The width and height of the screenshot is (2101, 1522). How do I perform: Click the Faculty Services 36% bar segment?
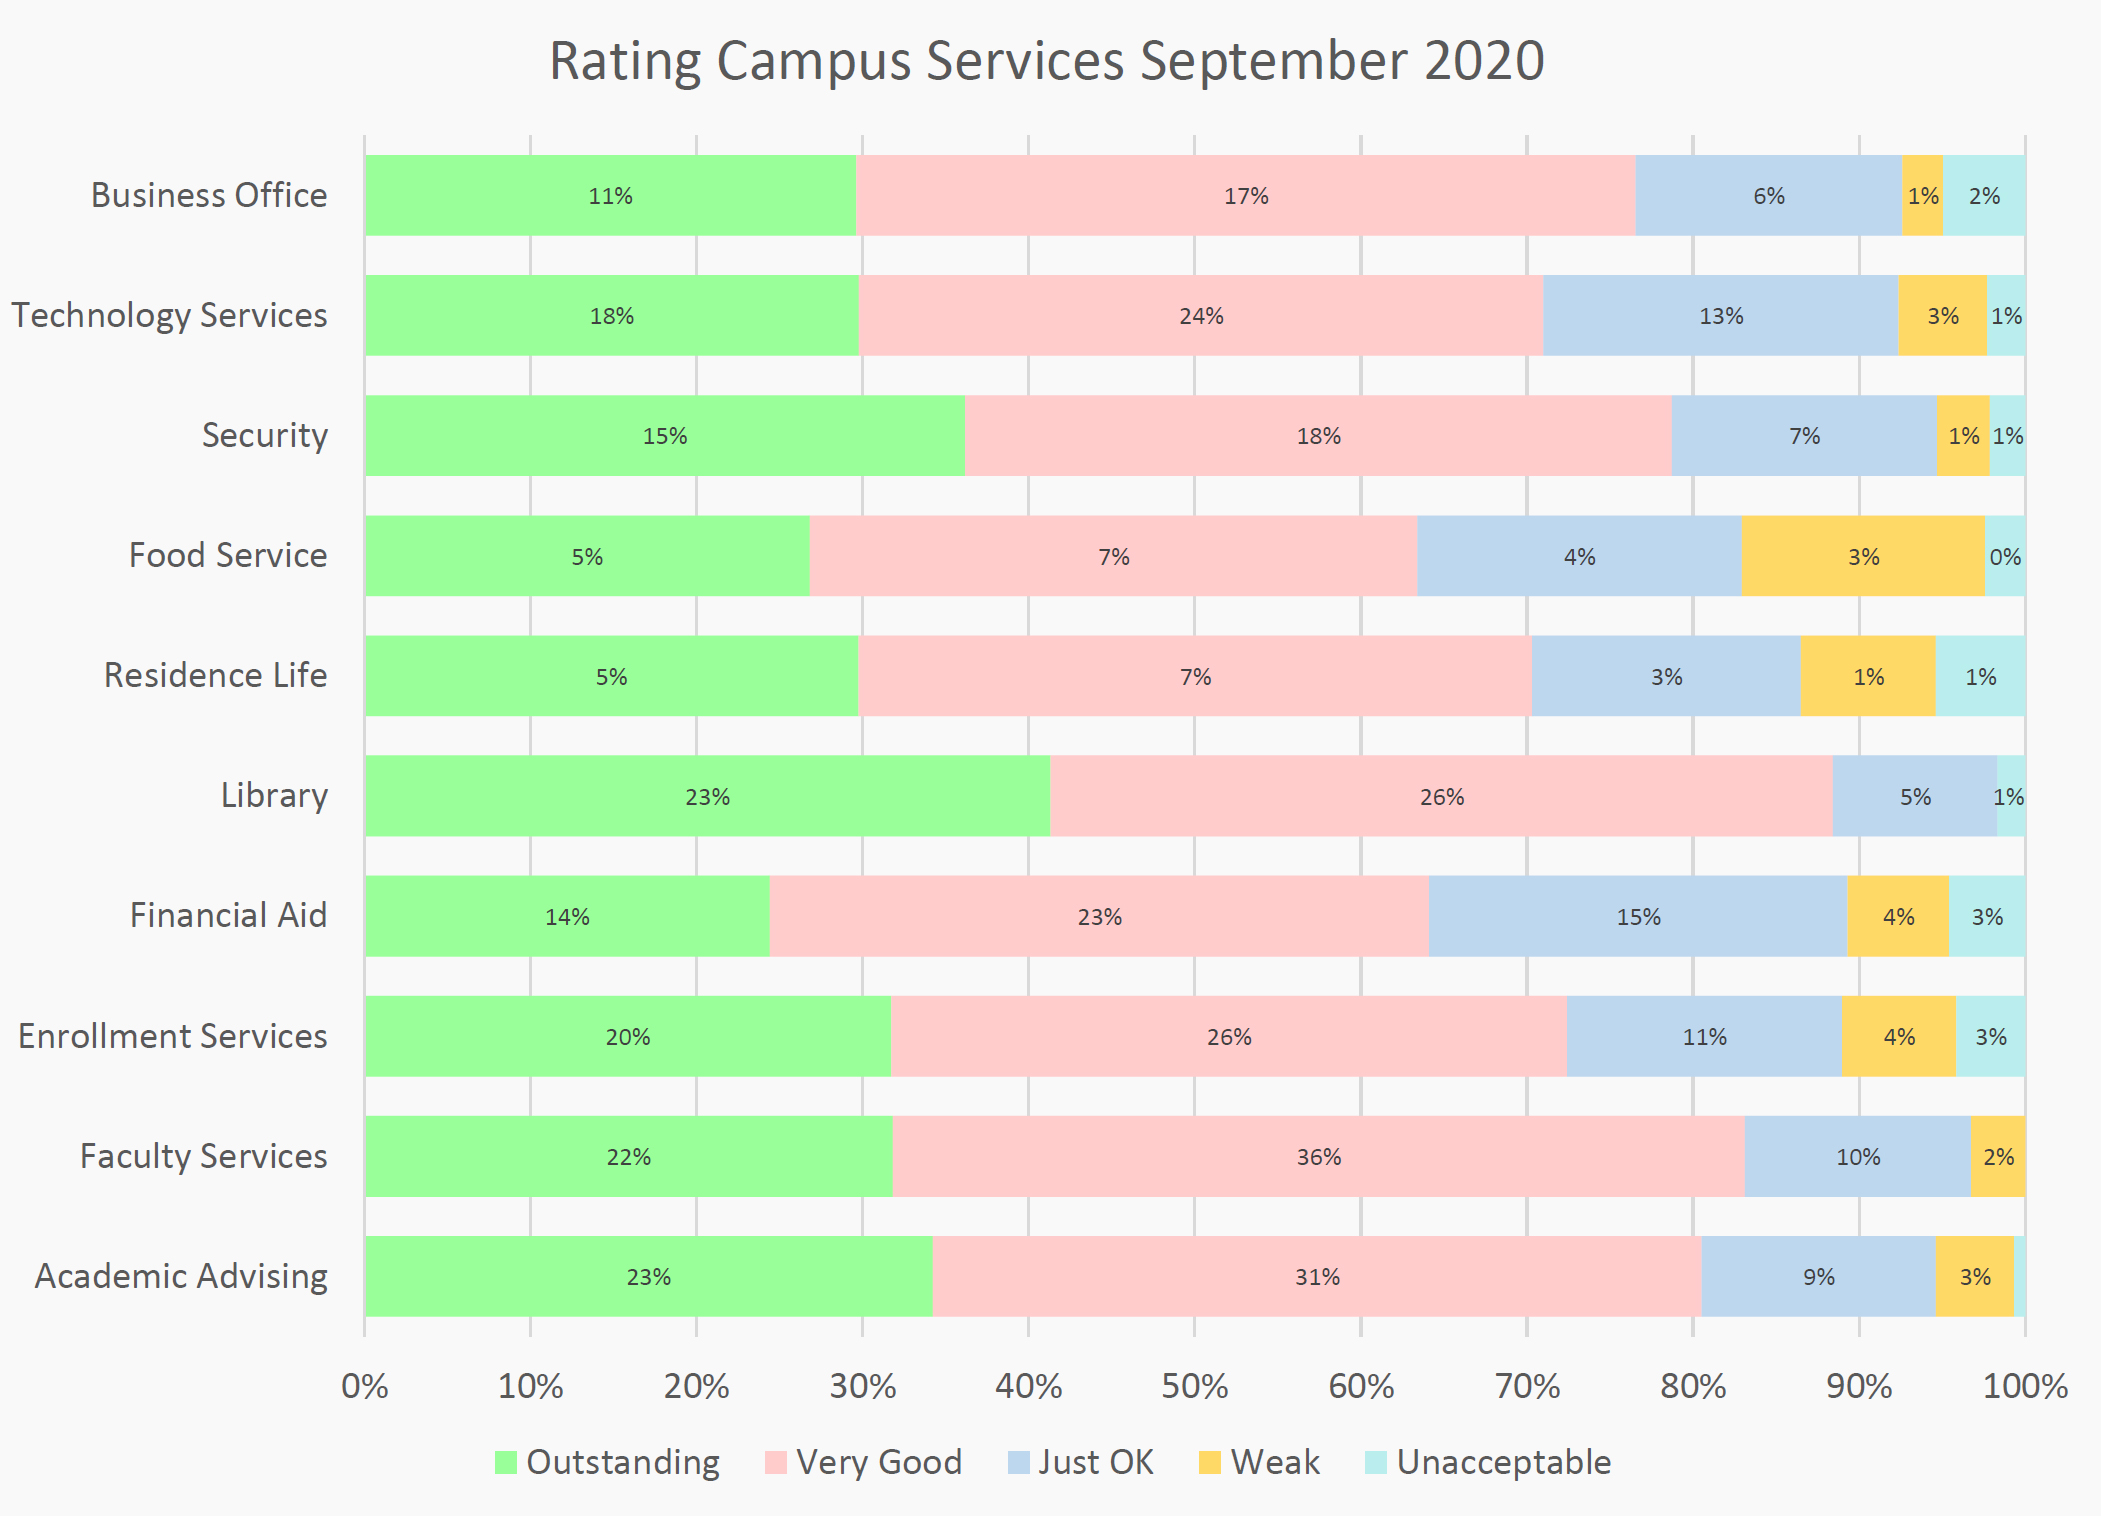1318,1156
